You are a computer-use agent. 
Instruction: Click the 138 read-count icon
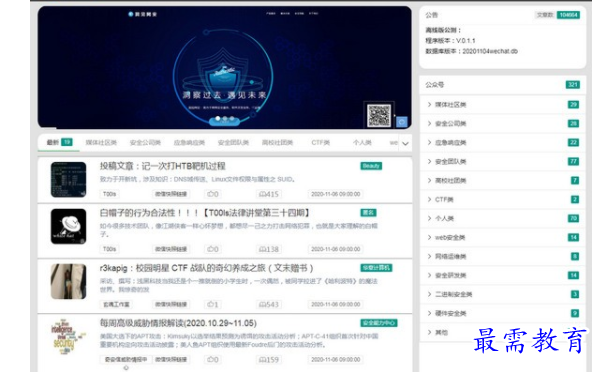click(x=262, y=249)
